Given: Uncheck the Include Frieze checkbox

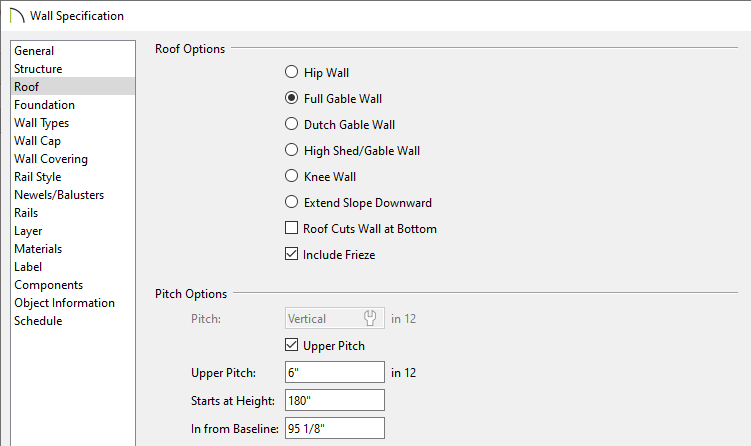Looking at the screenshot, I should (x=291, y=254).
